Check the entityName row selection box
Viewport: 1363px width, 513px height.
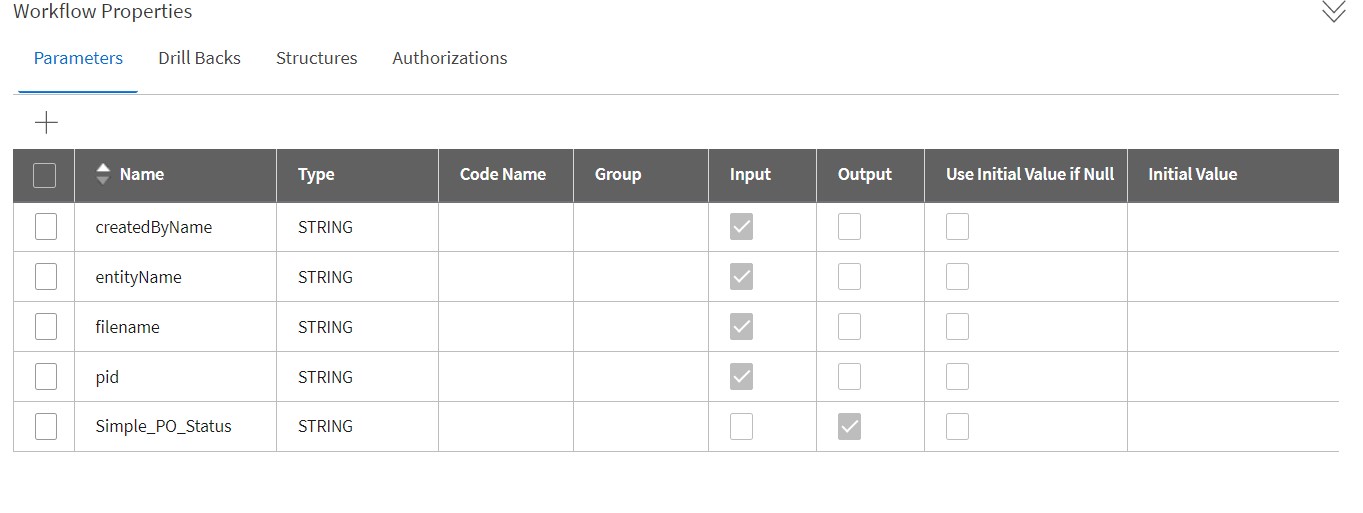(46, 277)
